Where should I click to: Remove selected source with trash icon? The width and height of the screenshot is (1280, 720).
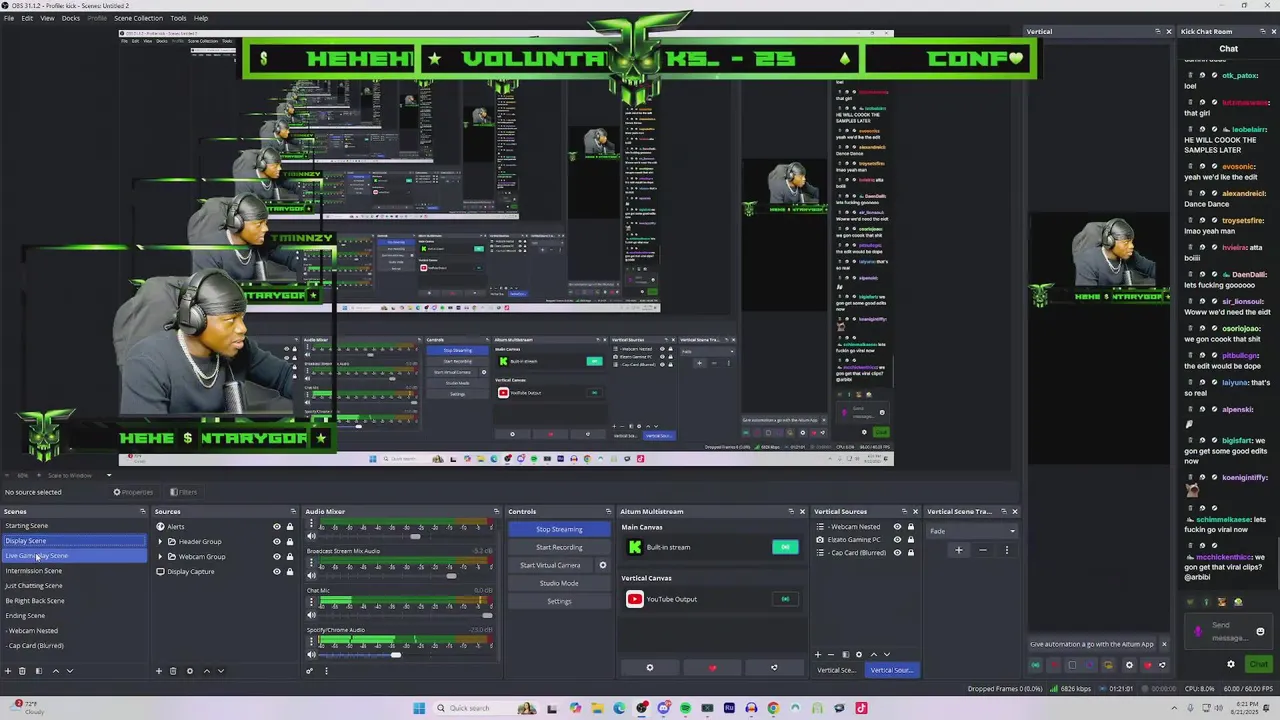click(x=173, y=671)
